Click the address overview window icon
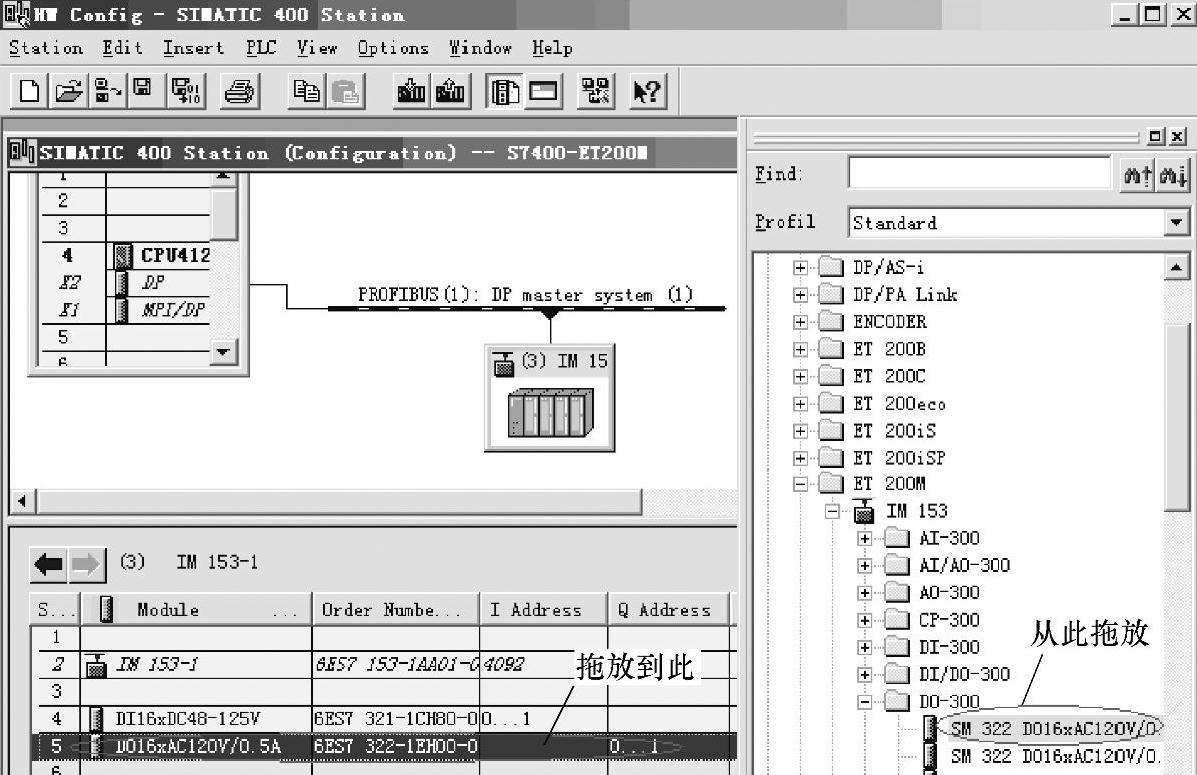 [544, 92]
